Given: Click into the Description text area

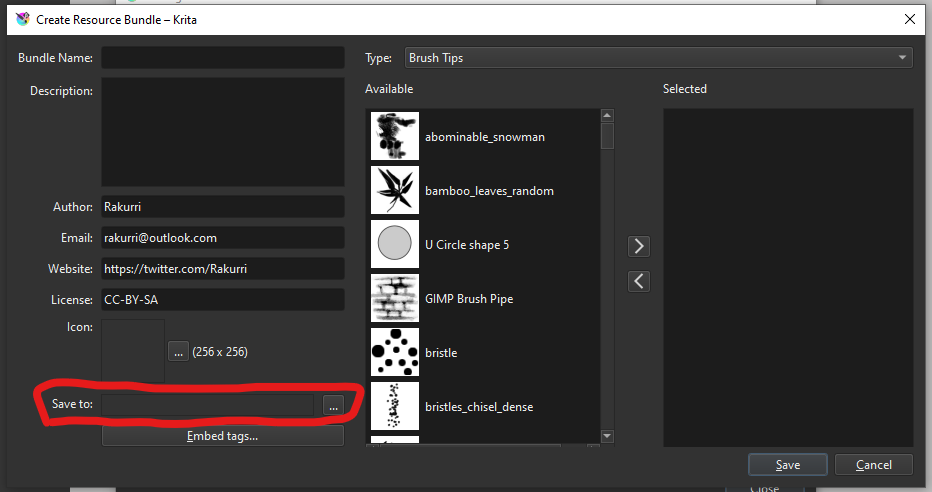Looking at the screenshot, I should pyautogui.click(x=222, y=132).
